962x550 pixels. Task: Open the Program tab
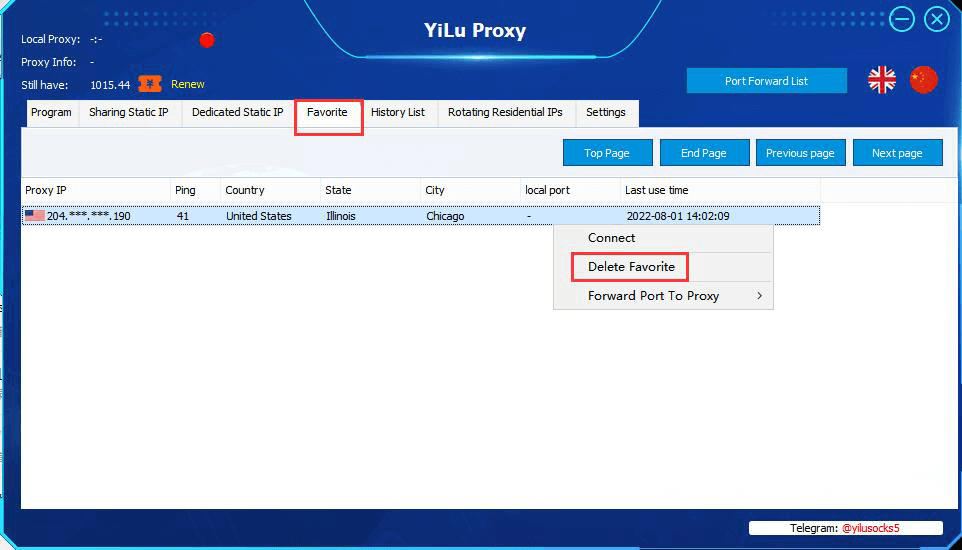pos(52,113)
